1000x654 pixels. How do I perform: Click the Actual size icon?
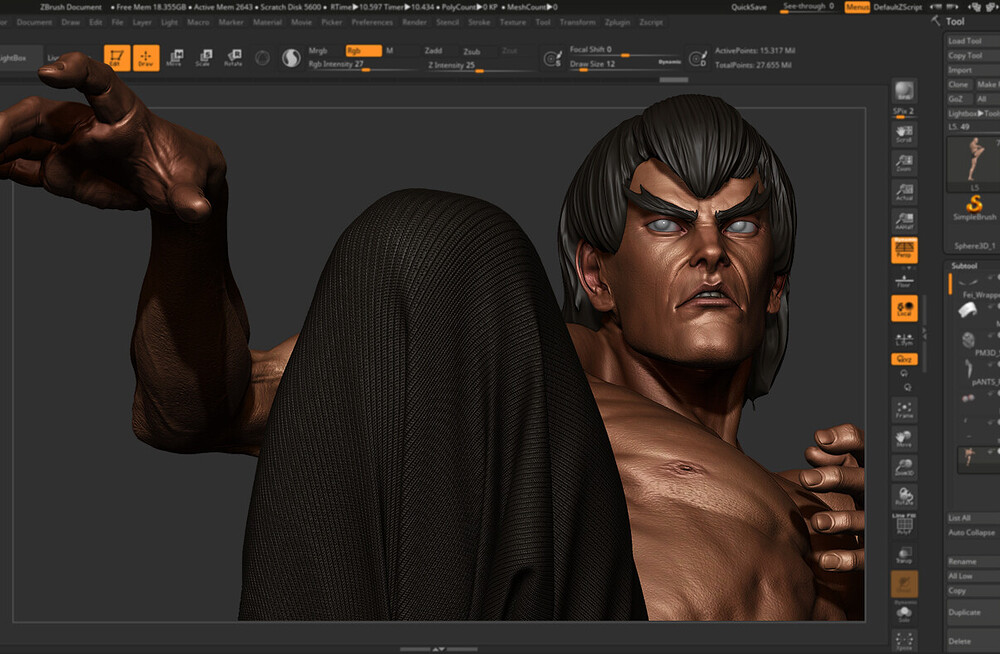[904, 192]
